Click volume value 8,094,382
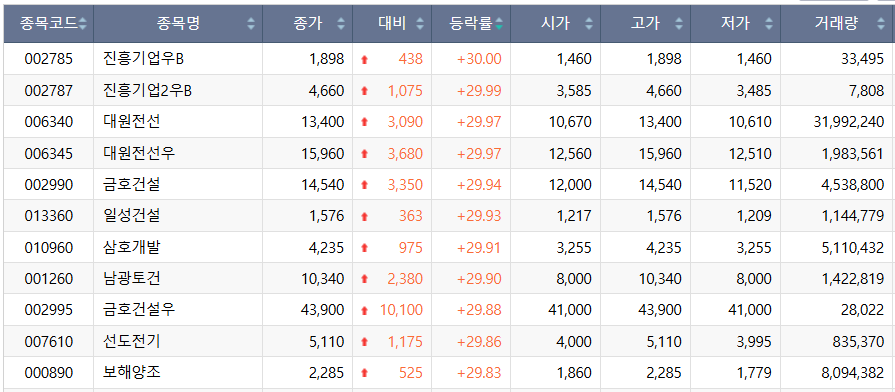 pos(852,373)
